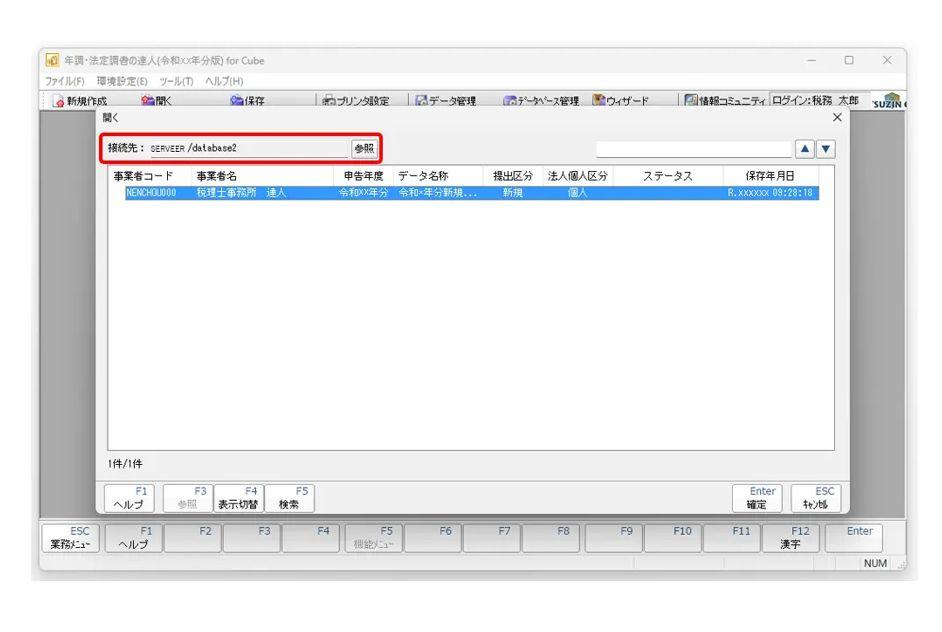The height and width of the screenshot is (632, 942).
Task: Click the 1件/1件 count label
Action: pyautogui.click(x=126, y=464)
